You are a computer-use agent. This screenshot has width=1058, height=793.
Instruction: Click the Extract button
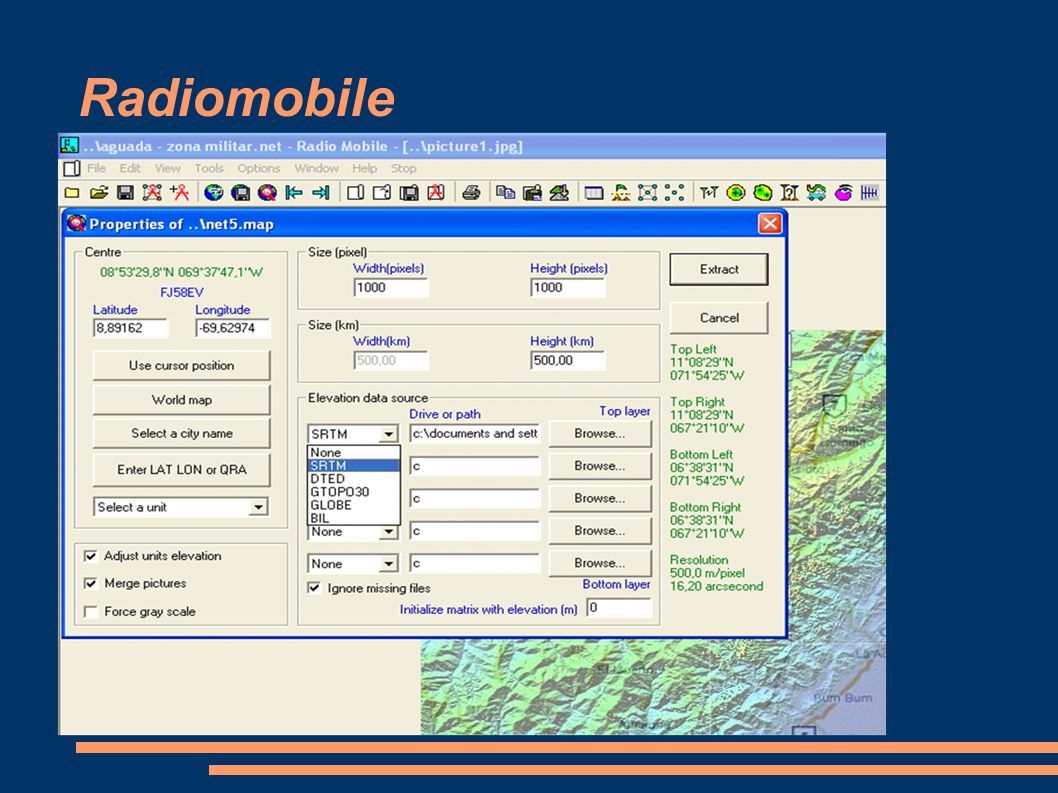coord(719,269)
